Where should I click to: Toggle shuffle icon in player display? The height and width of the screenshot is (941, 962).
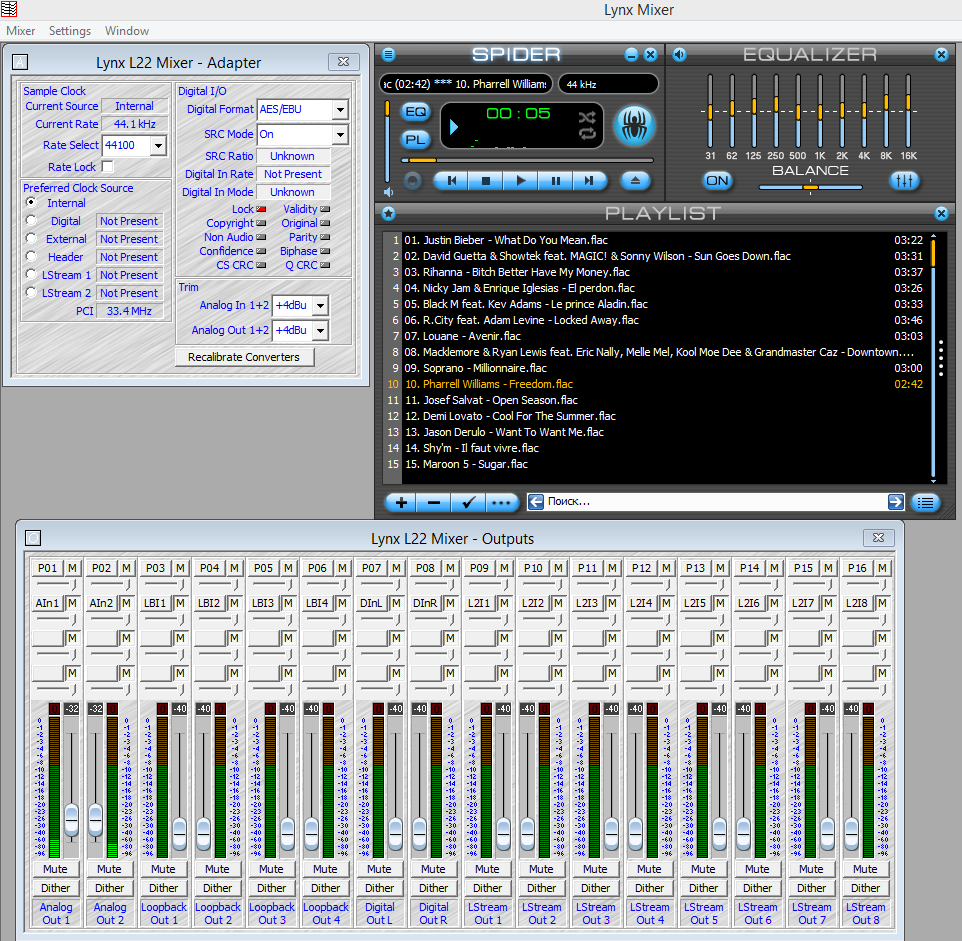(587, 117)
